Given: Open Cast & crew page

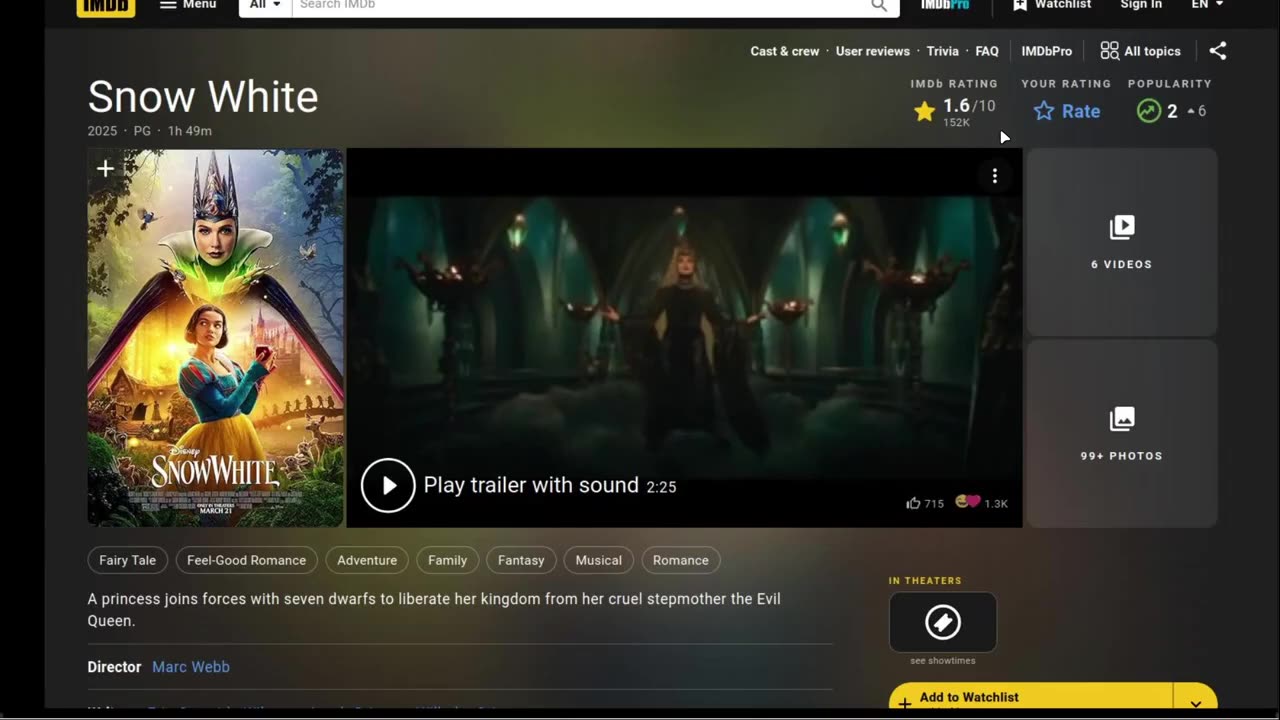Looking at the screenshot, I should point(785,51).
